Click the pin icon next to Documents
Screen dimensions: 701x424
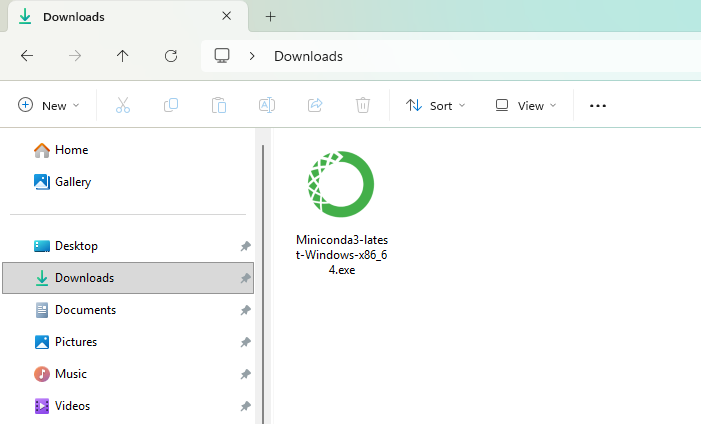click(x=245, y=310)
